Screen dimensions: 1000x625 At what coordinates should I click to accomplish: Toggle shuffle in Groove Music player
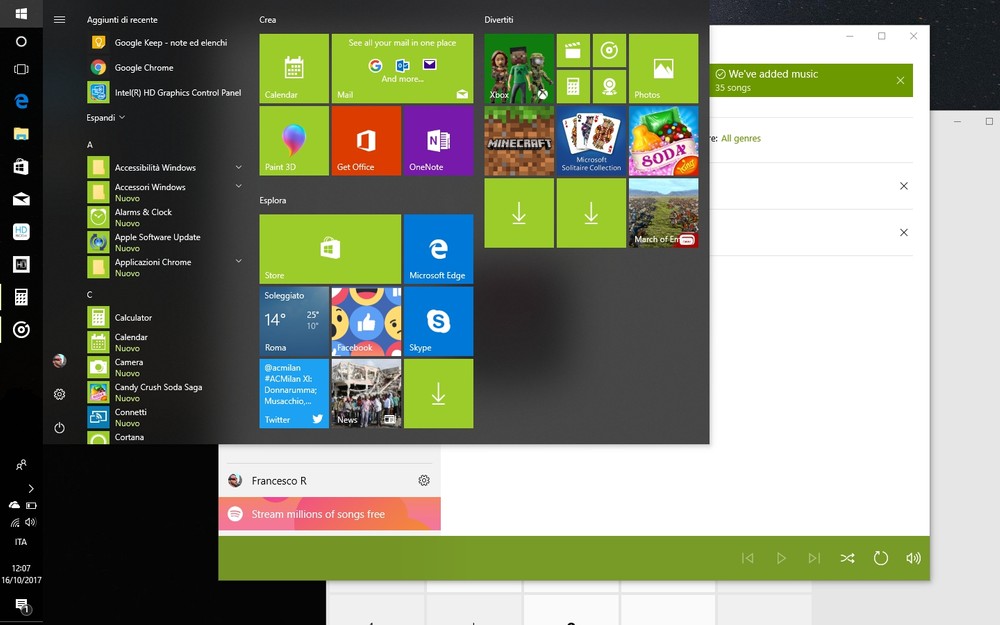(847, 558)
